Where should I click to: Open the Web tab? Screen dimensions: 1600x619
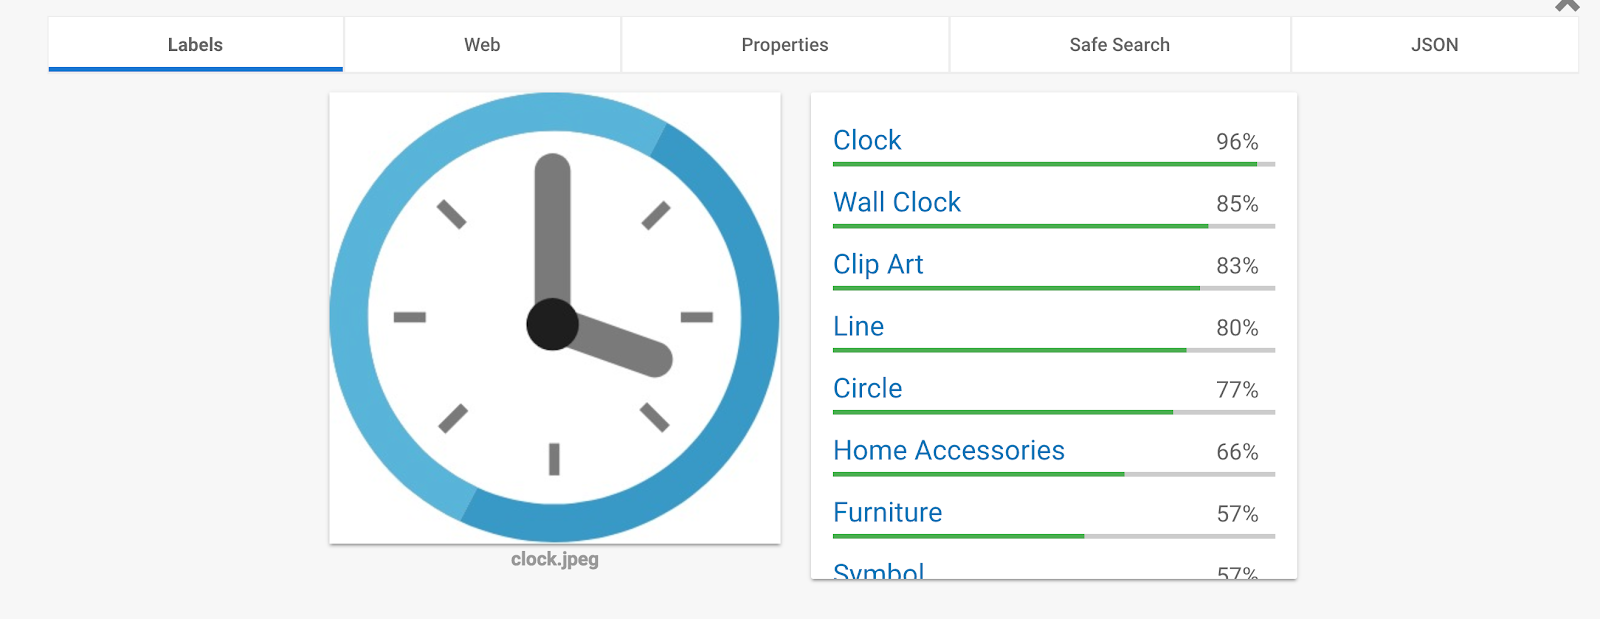[482, 44]
